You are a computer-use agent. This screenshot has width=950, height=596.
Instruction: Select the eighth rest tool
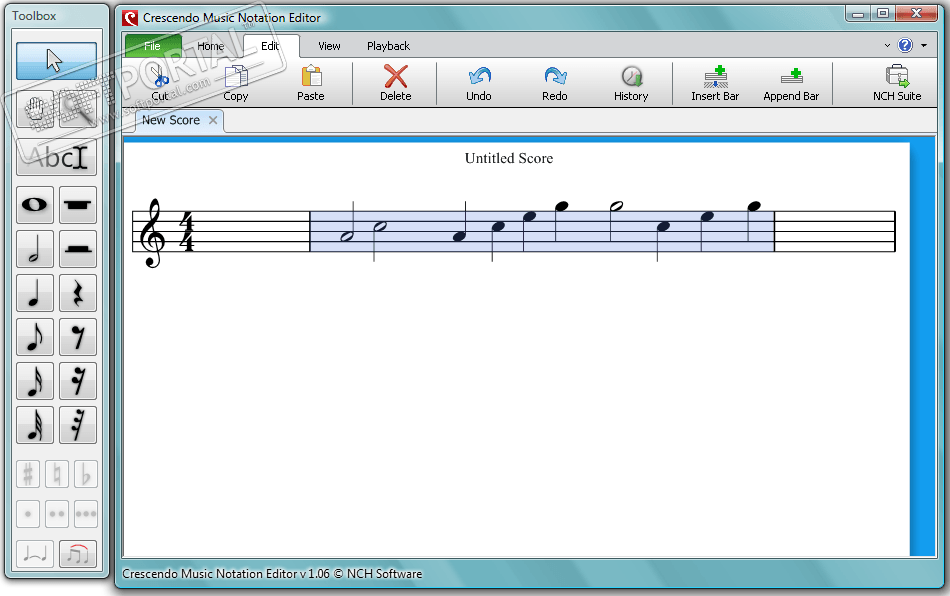pyautogui.click(x=78, y=337)
